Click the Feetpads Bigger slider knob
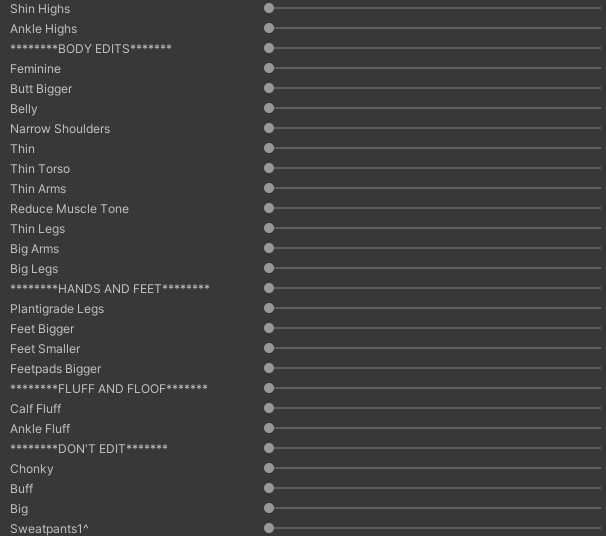Screen dimensions: 606x536 [x=269, y=368]
